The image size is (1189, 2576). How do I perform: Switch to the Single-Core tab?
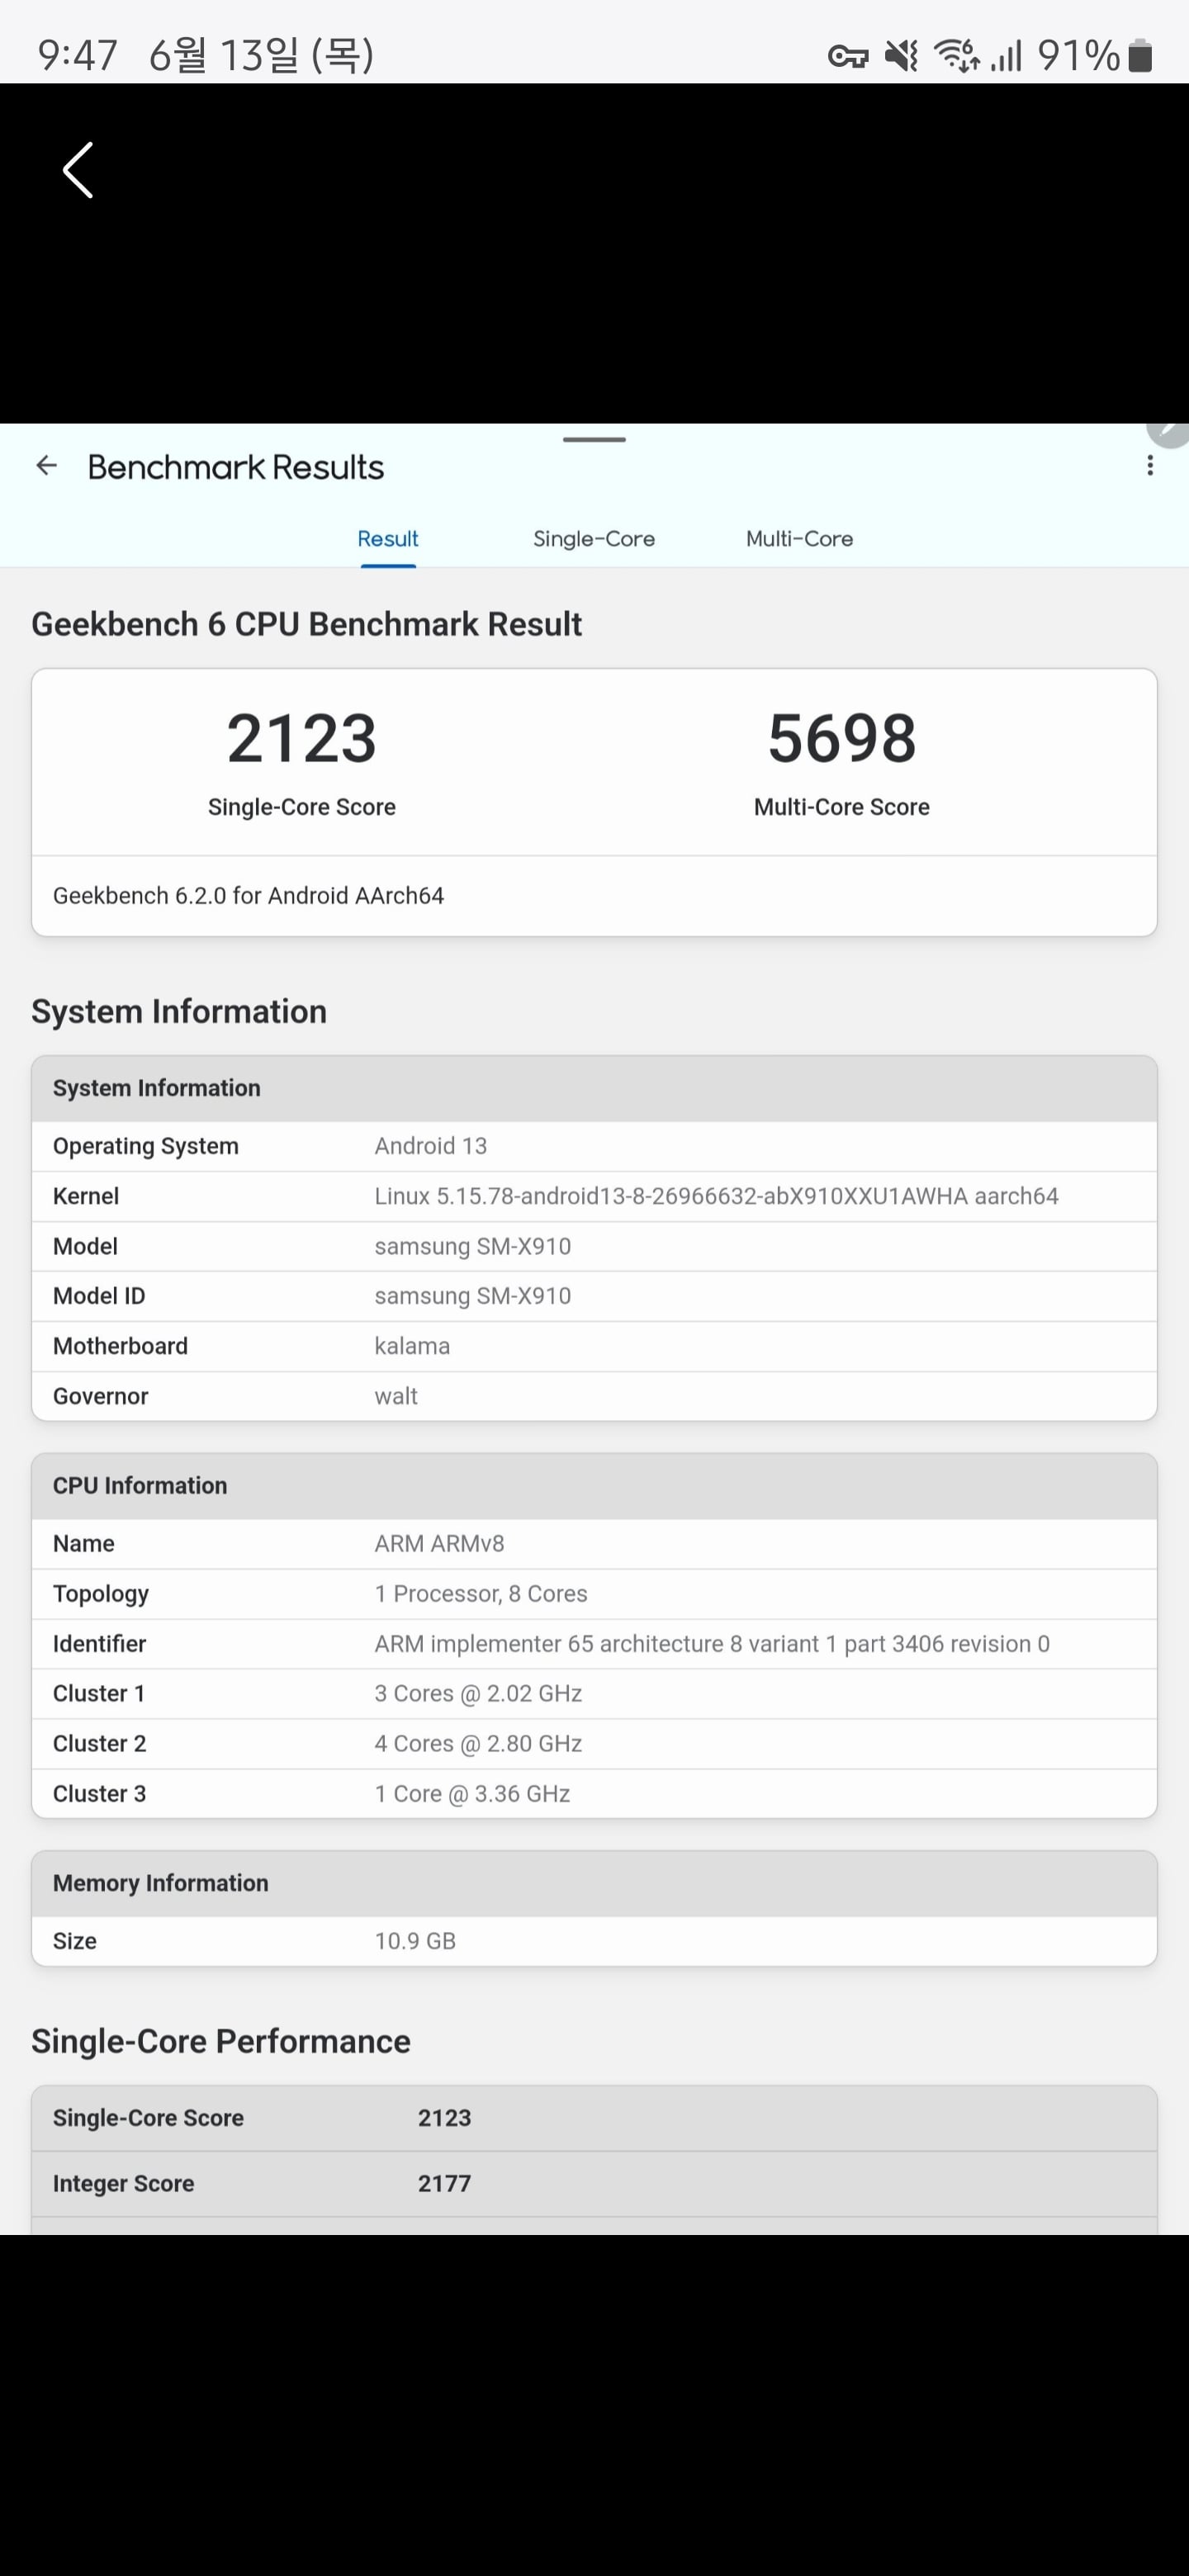click(594, 539)
